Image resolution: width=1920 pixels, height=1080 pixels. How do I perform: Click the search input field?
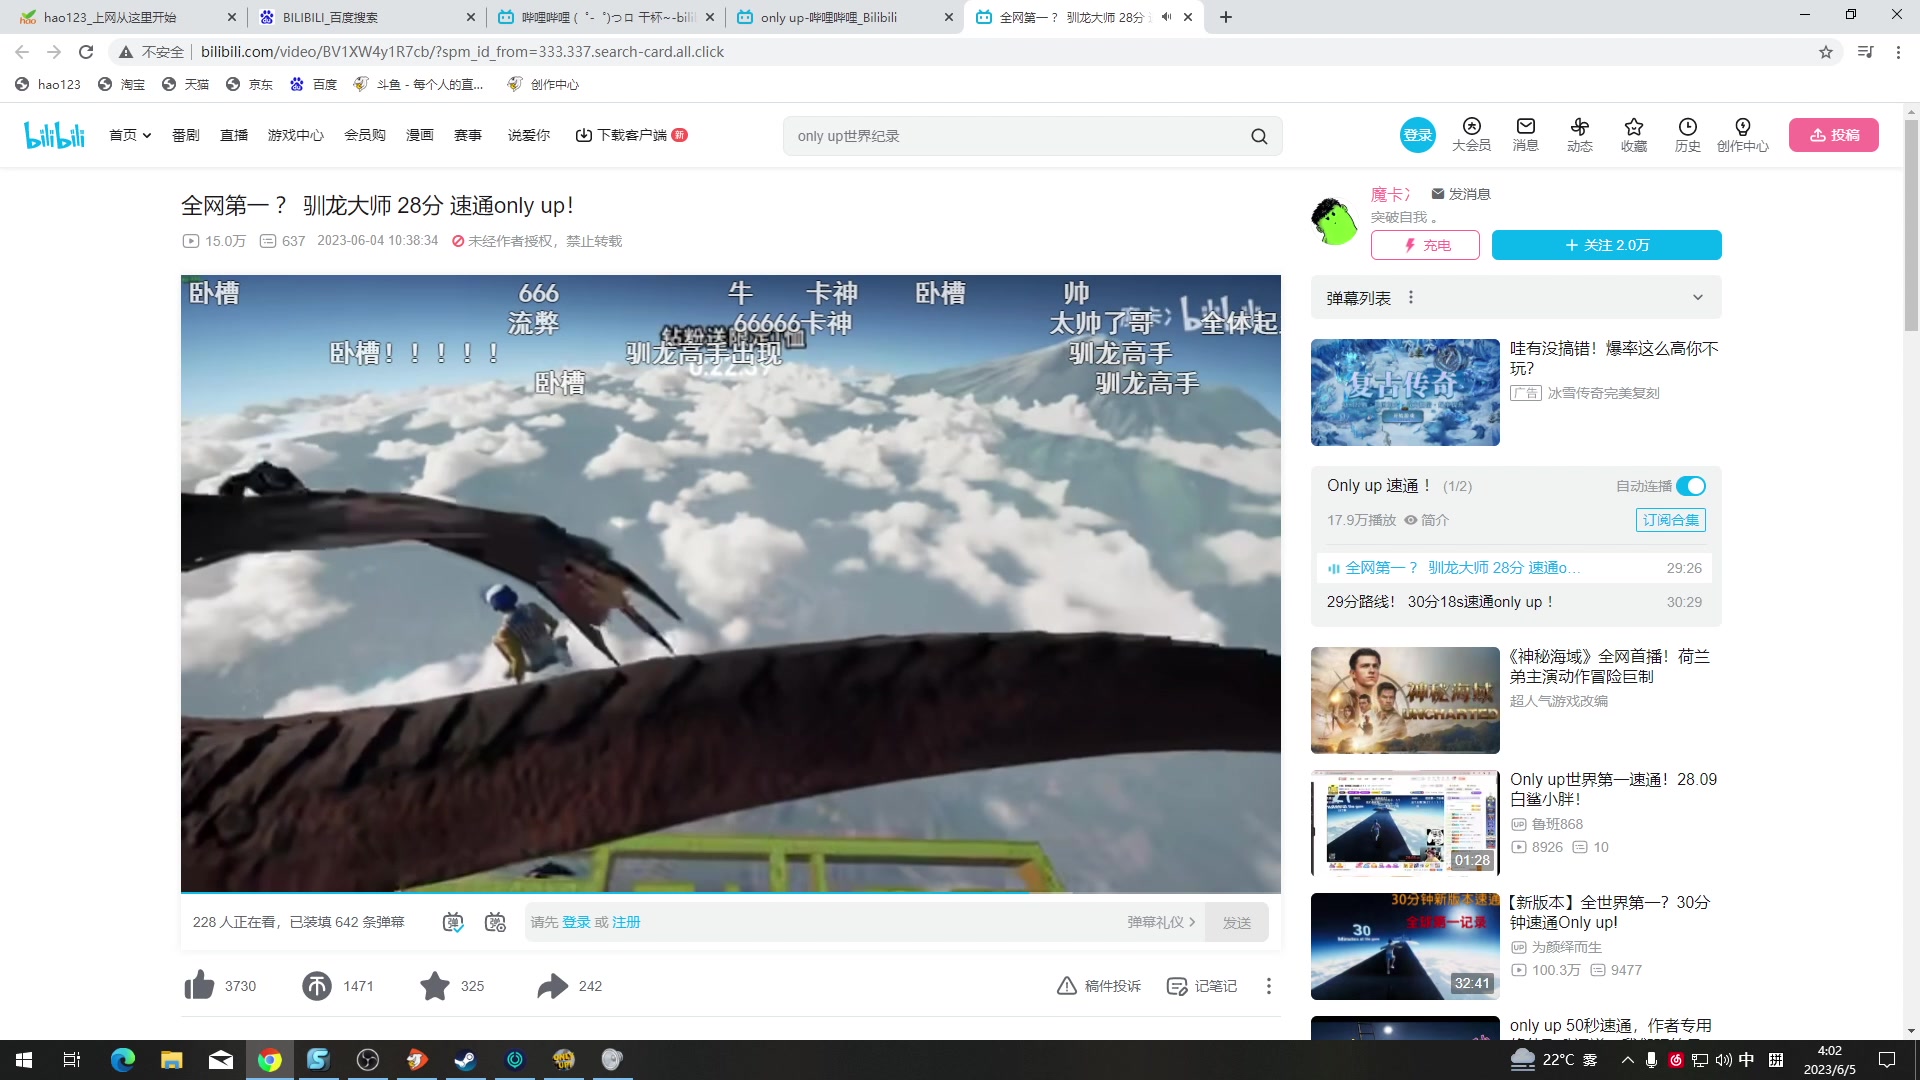pyautogui.click(x=1015, y=136)
